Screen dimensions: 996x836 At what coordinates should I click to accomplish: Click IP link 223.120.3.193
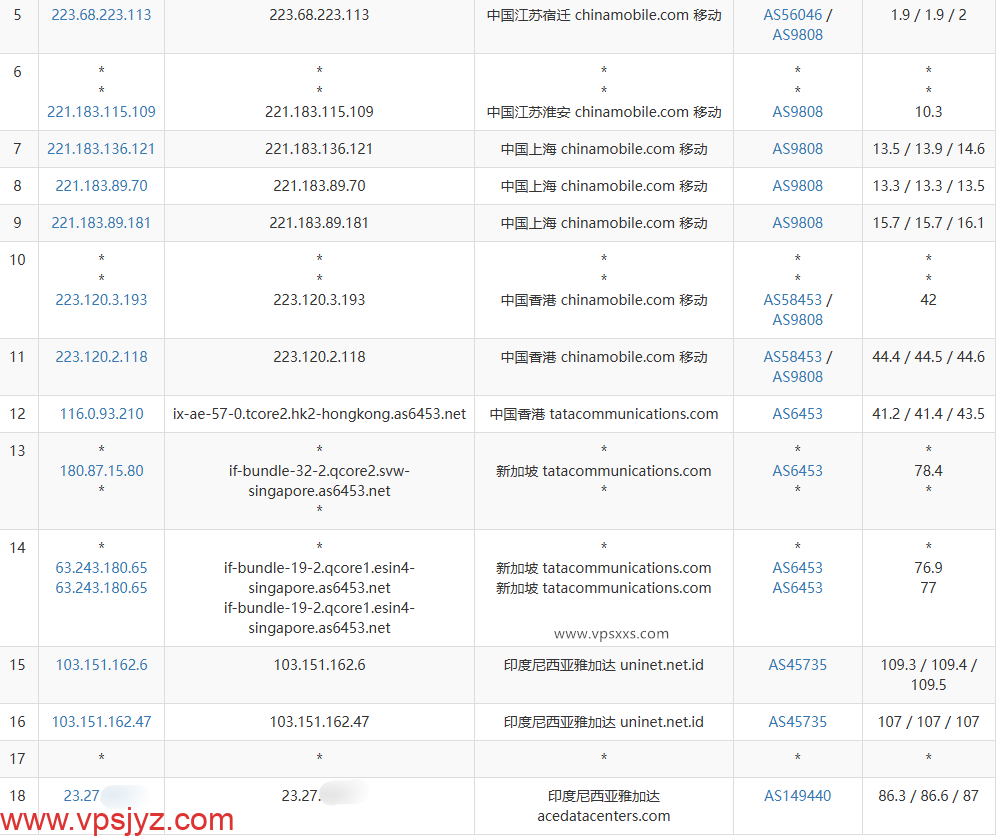coord(101,300)
